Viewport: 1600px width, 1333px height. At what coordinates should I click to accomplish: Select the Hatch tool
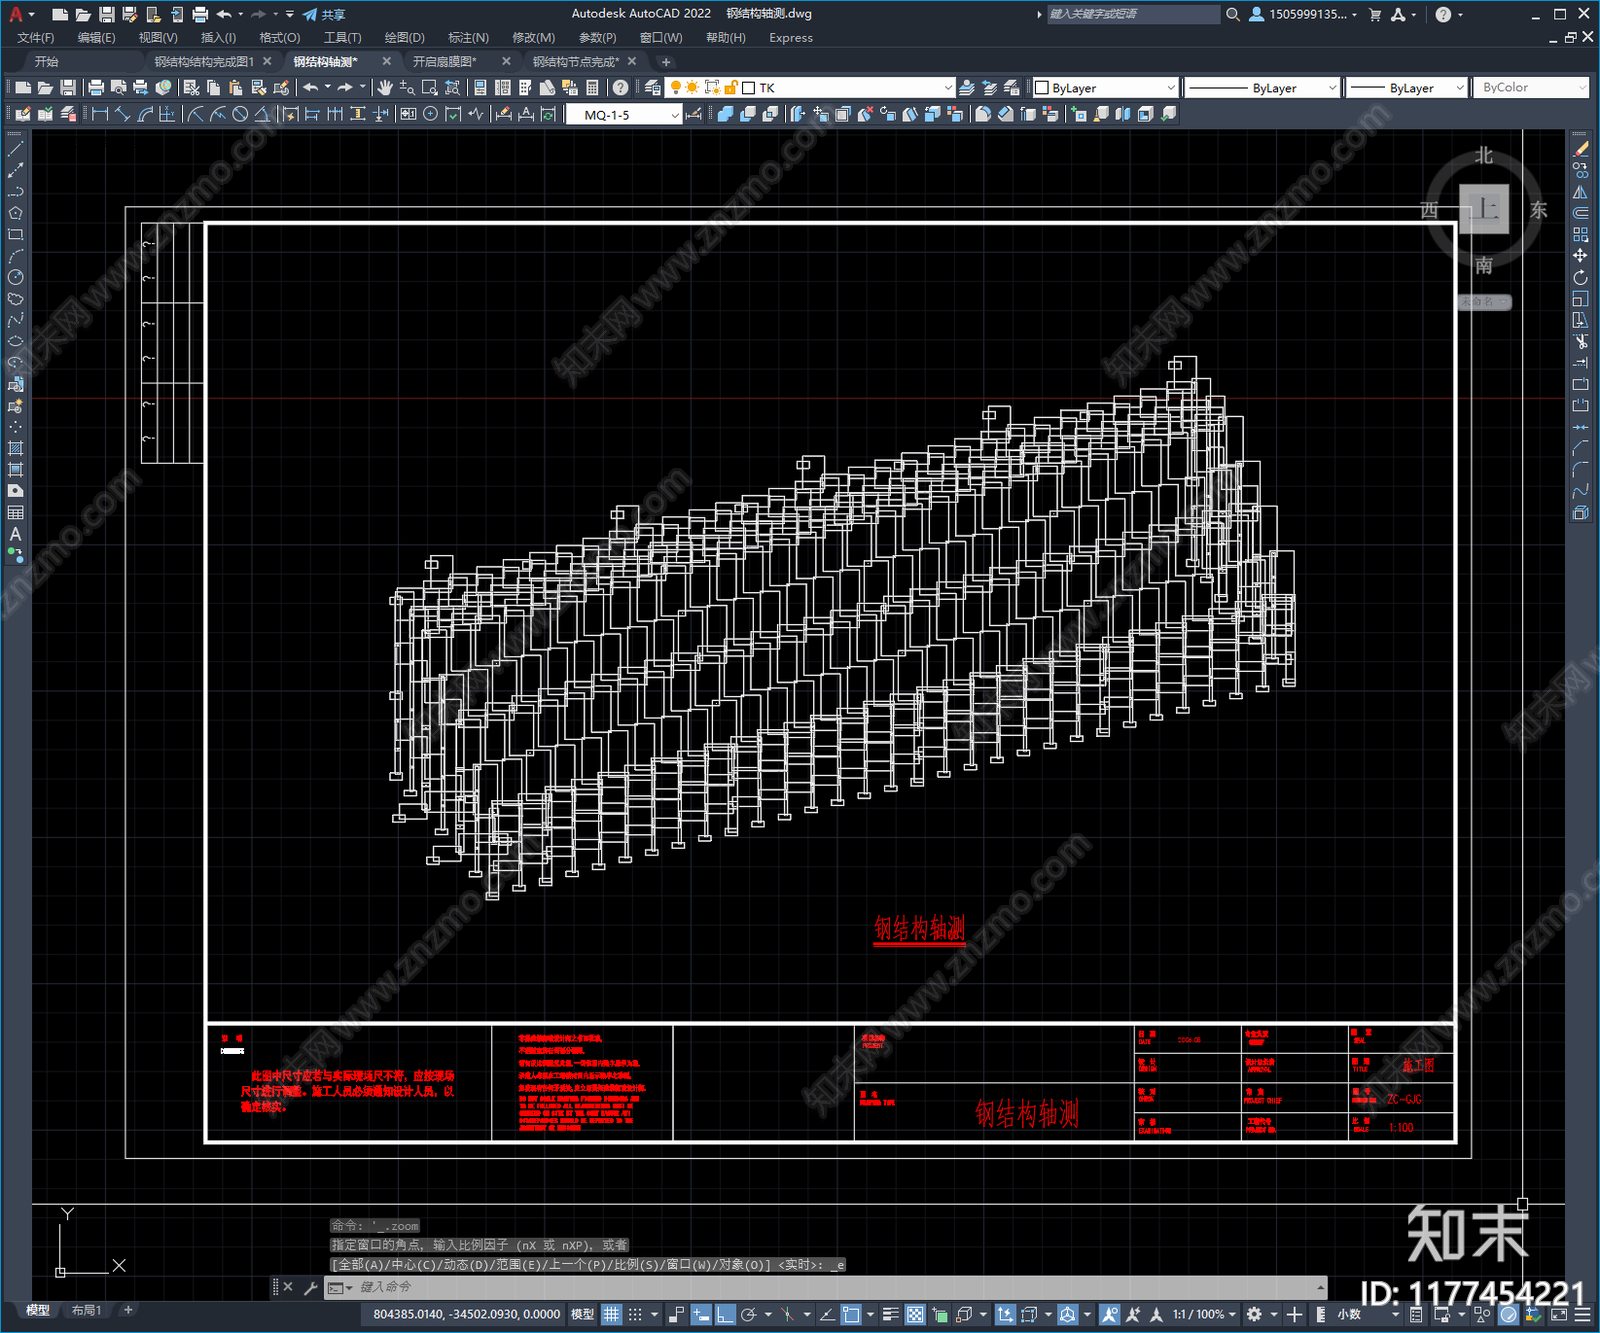(x=15, y=448)
